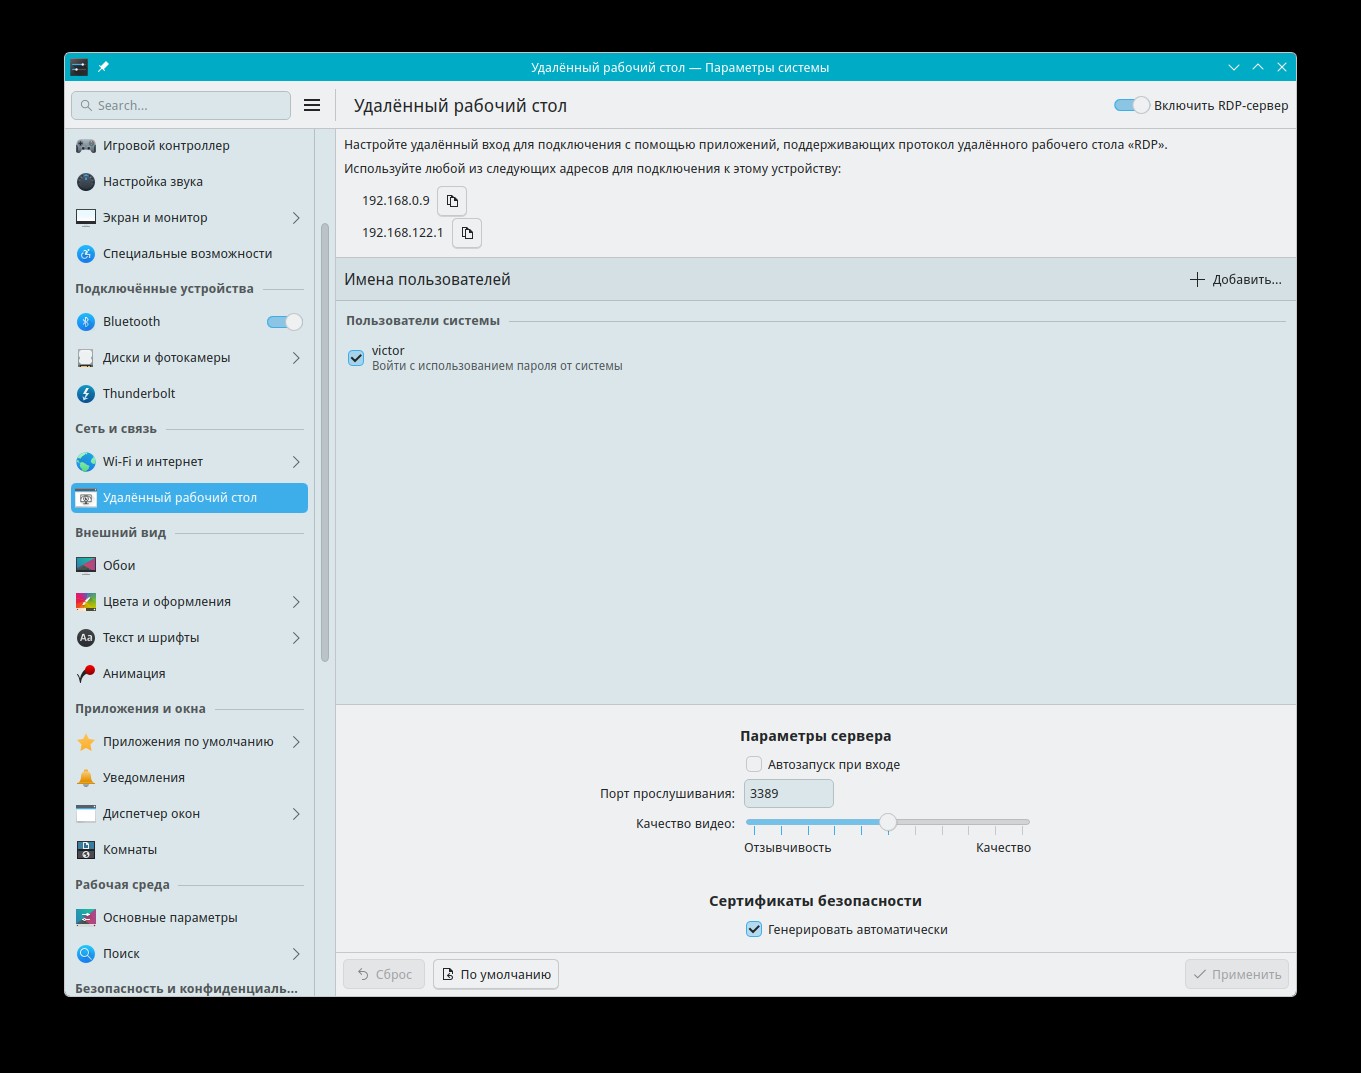Click the Основные параметры label

(x=170, y=918)
